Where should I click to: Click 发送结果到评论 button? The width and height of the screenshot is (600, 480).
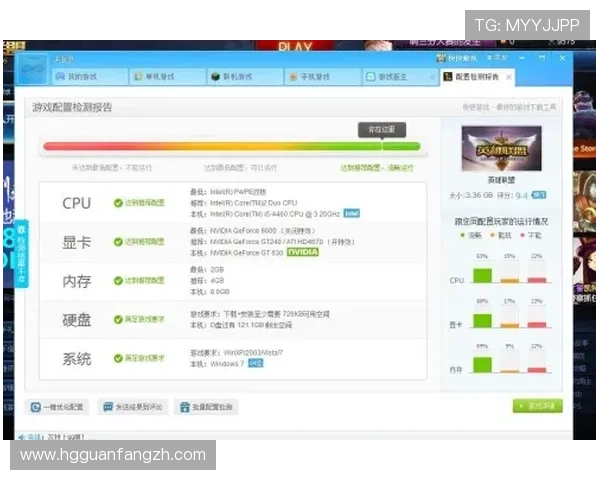click(x=133, y=407)
